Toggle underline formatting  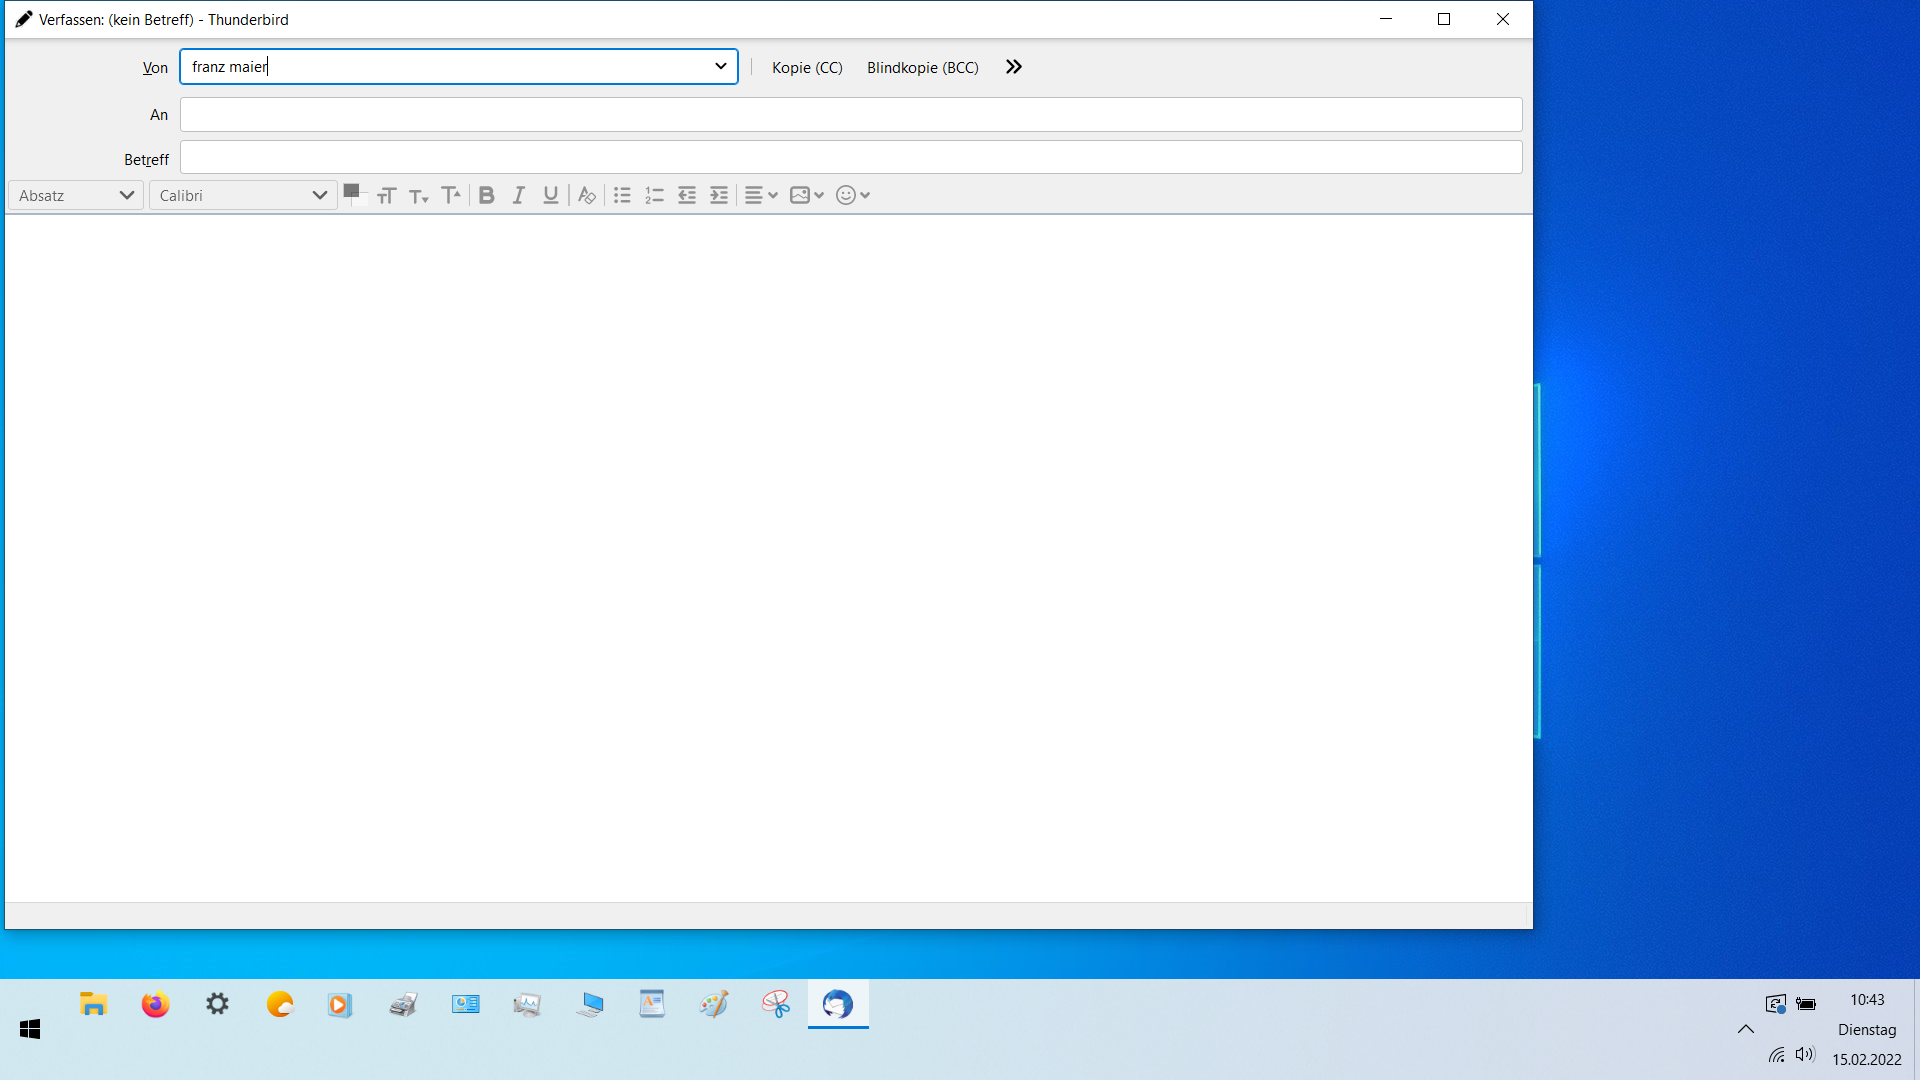(550, 196)
